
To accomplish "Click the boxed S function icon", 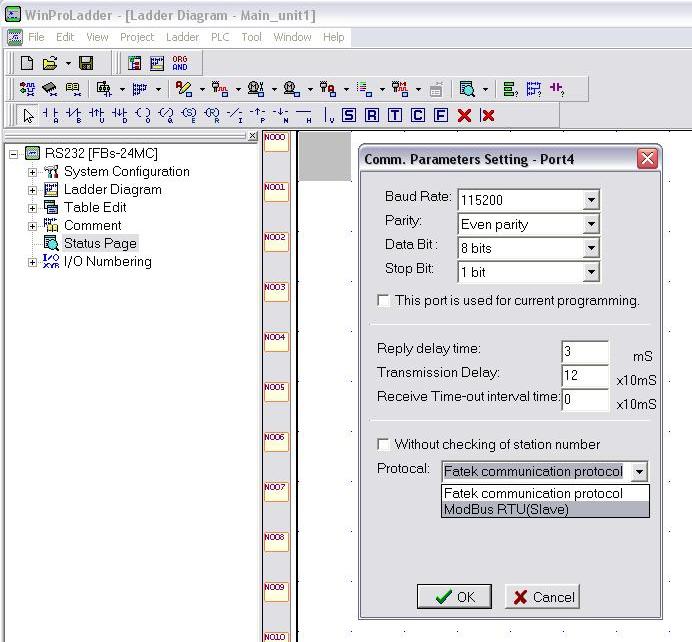I will click(x=349, y=116).
